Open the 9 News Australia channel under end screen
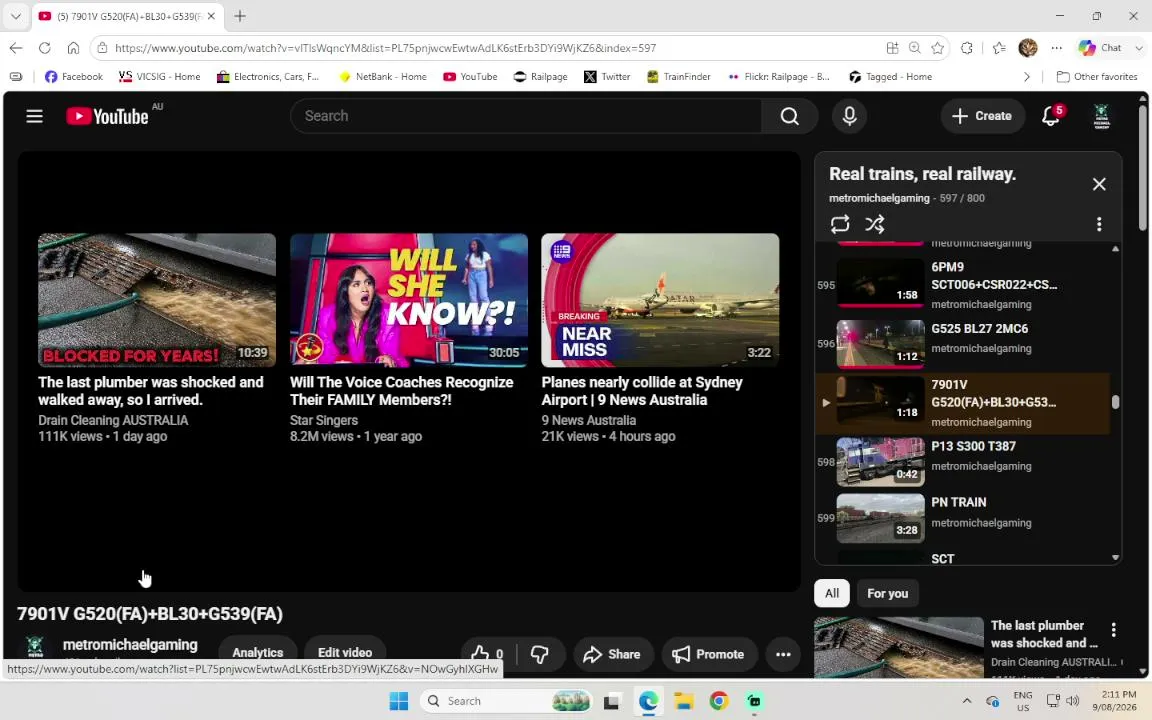This screenshot has height=720, width=1152. pos(588,420)
